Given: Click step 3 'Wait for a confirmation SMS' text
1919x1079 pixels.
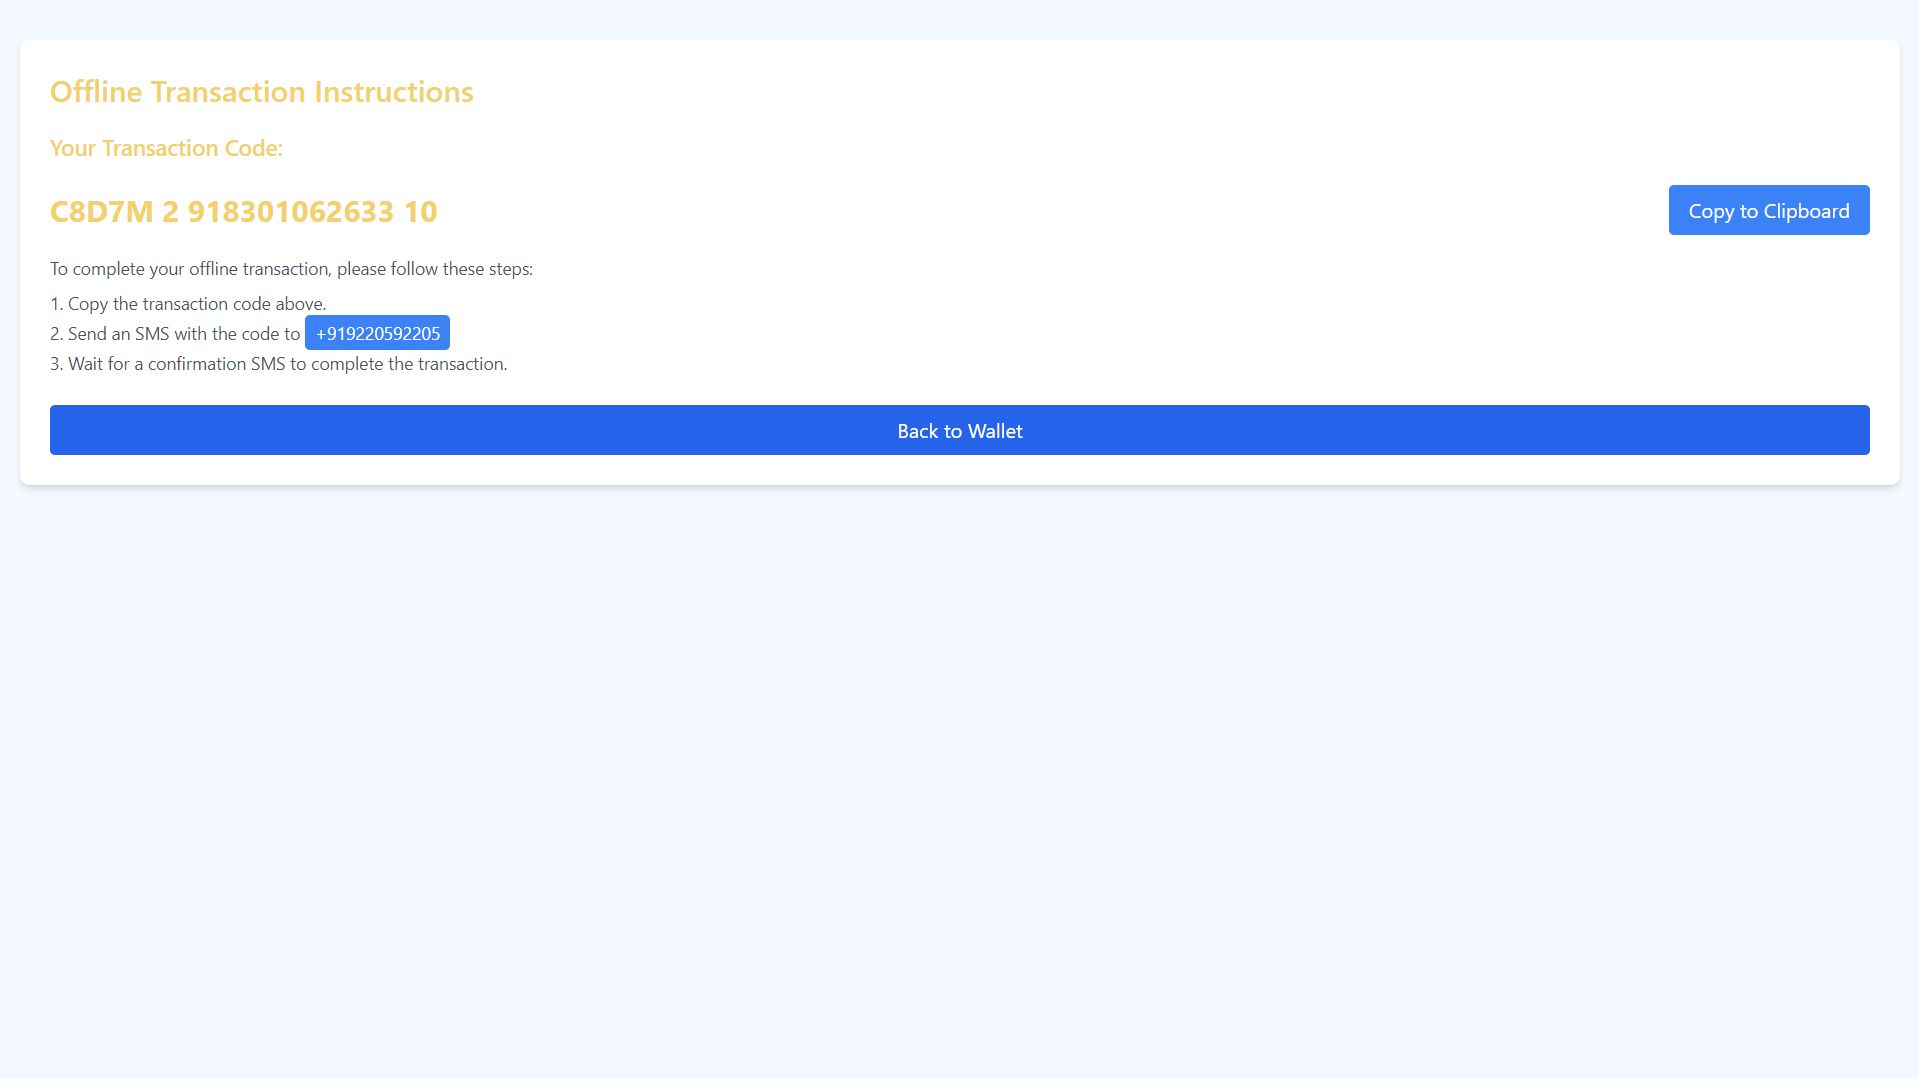Looking at the screenshot, I should pyautogui.click(x=279, y=364).
